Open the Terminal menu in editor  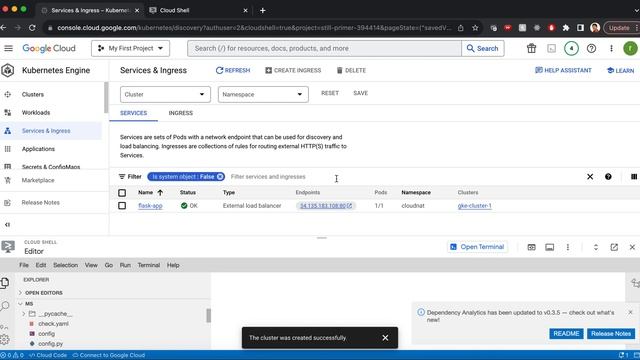pyautogui.click(x=149, y=265)
